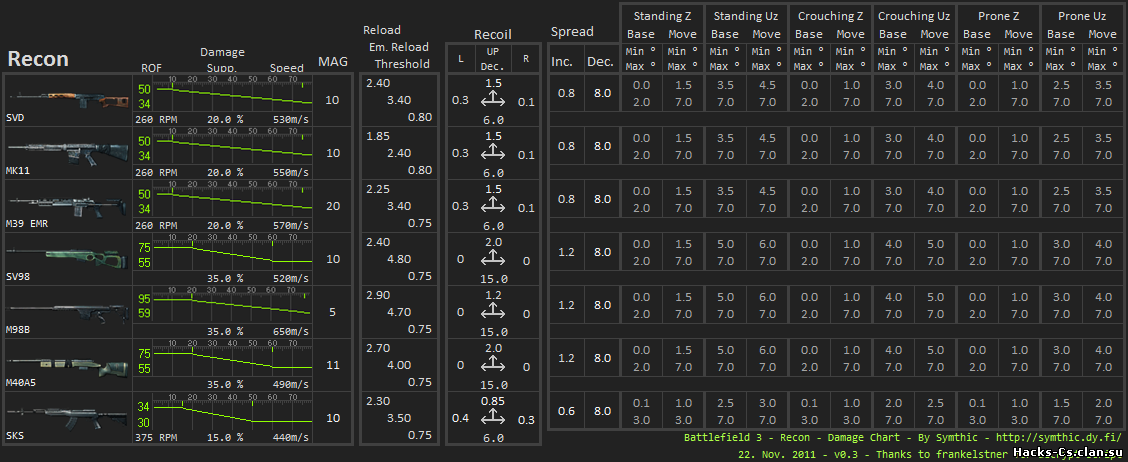Click the SKS rifle image

coord(68,416)
